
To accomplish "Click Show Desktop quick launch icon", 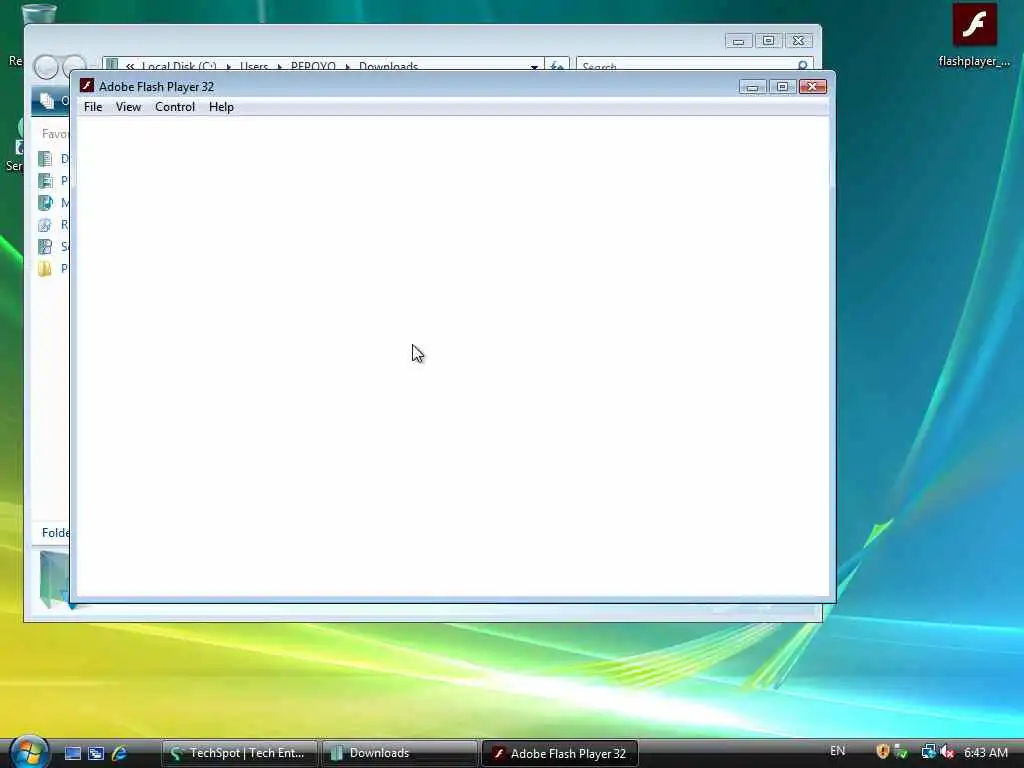I will tap(73, 753).
